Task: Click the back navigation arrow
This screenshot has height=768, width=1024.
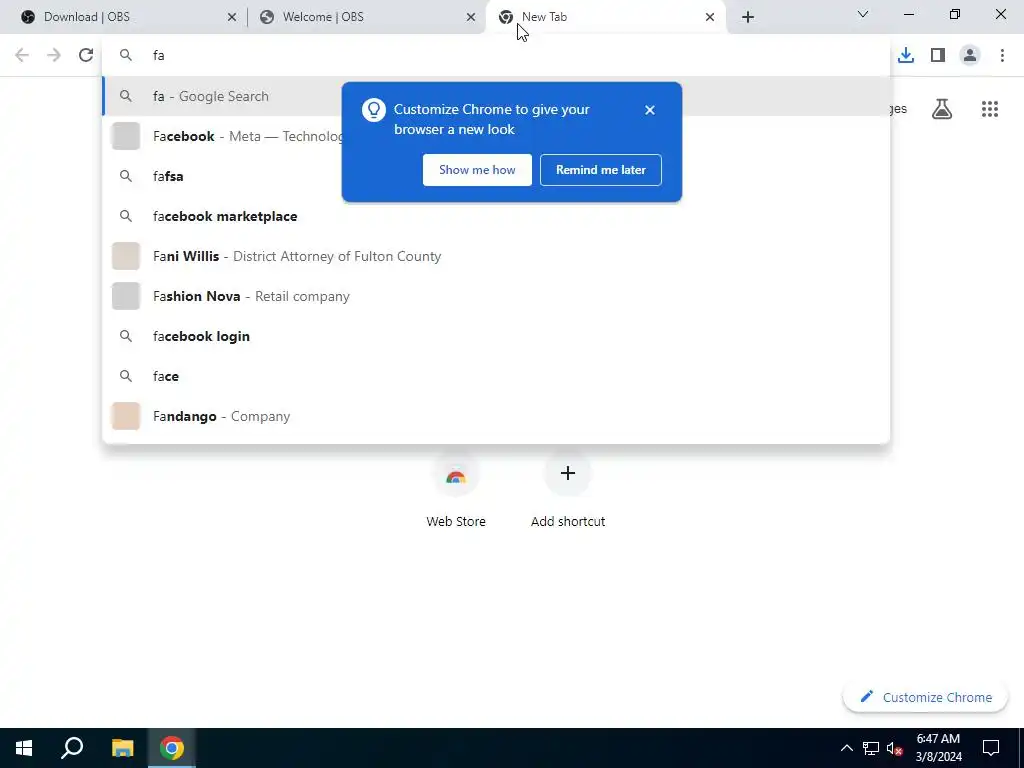Action: [x=22, y=56]
